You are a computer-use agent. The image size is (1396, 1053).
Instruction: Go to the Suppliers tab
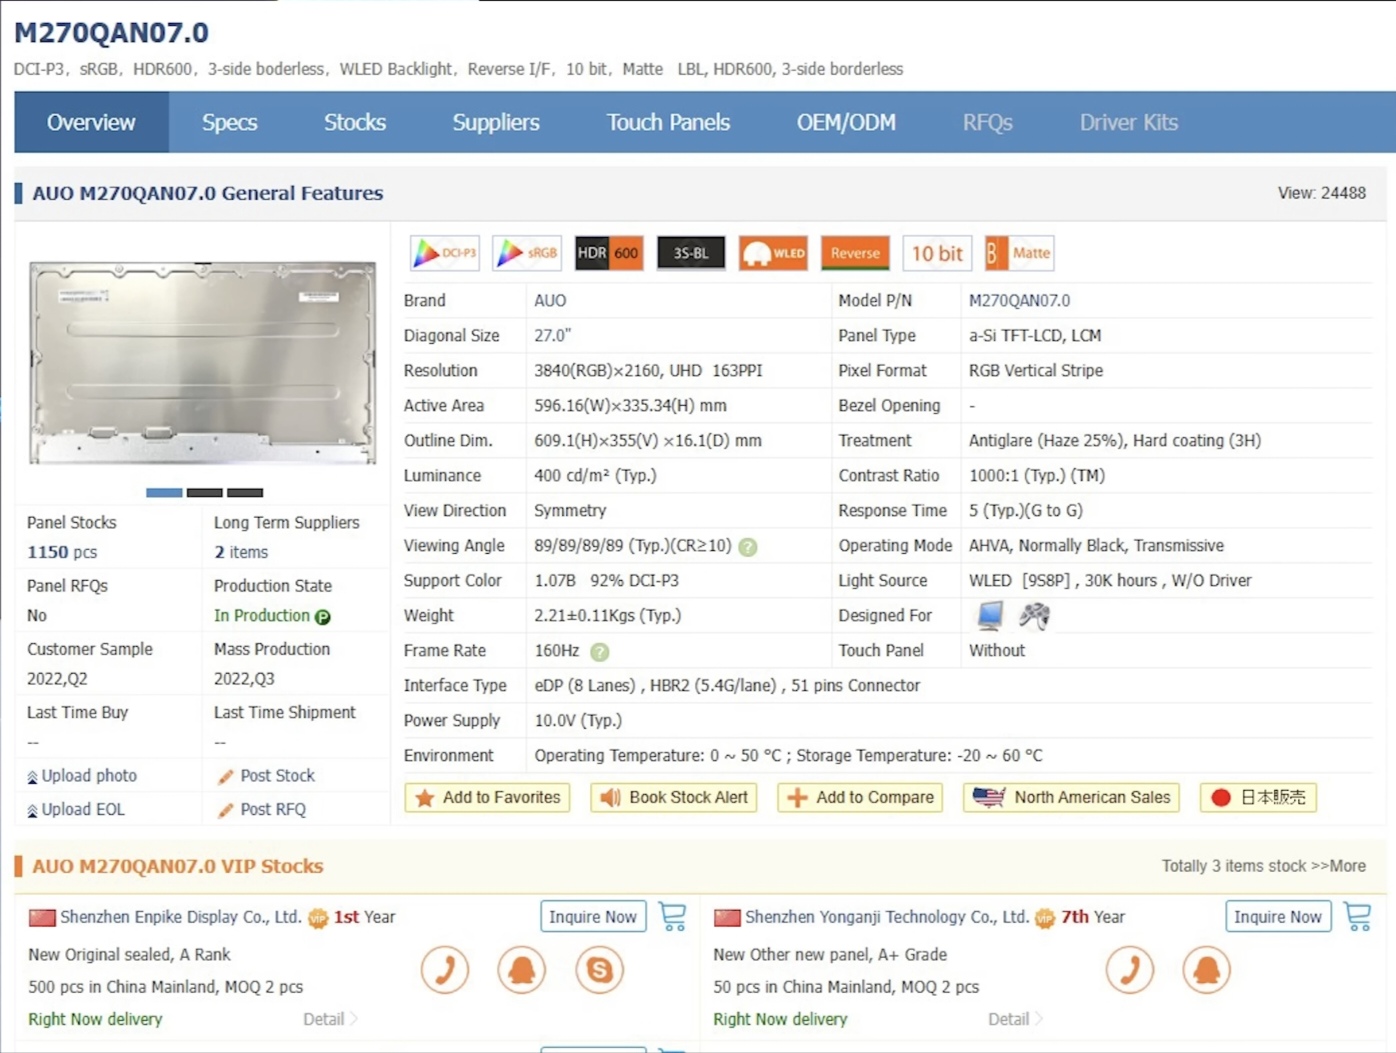tap(496, 122)
